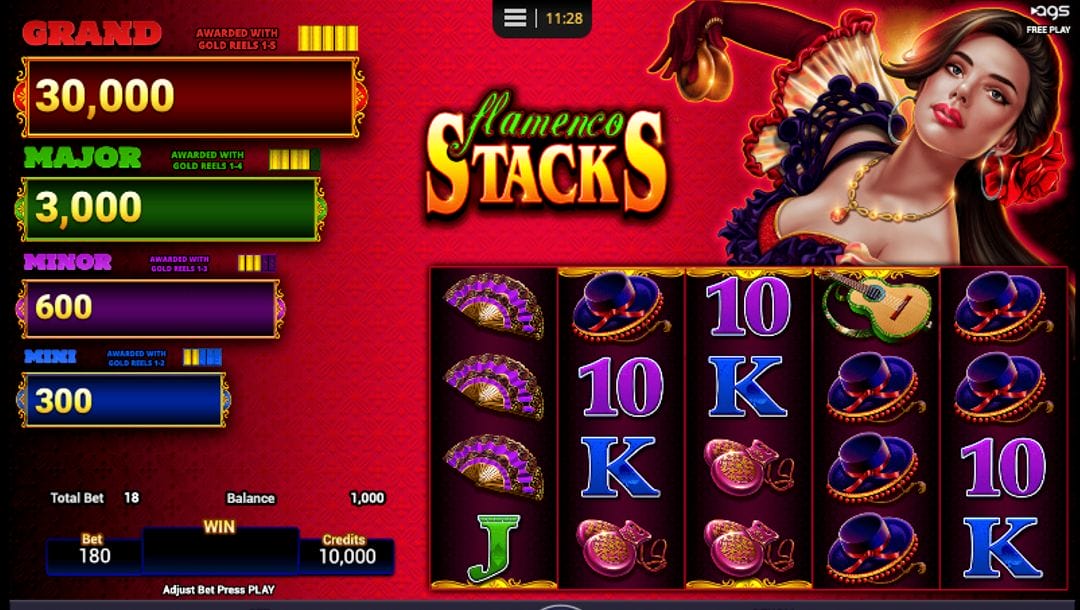Click the AGS logo icon
This screenshot has height=610, width=1080.
click(x=1048, y=12)
